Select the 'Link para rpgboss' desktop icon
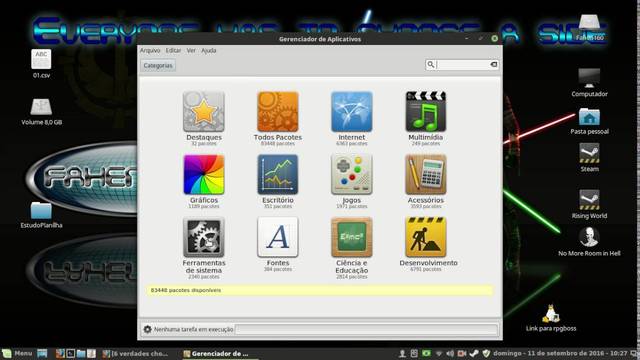640x360 pixels. (551, 317)
